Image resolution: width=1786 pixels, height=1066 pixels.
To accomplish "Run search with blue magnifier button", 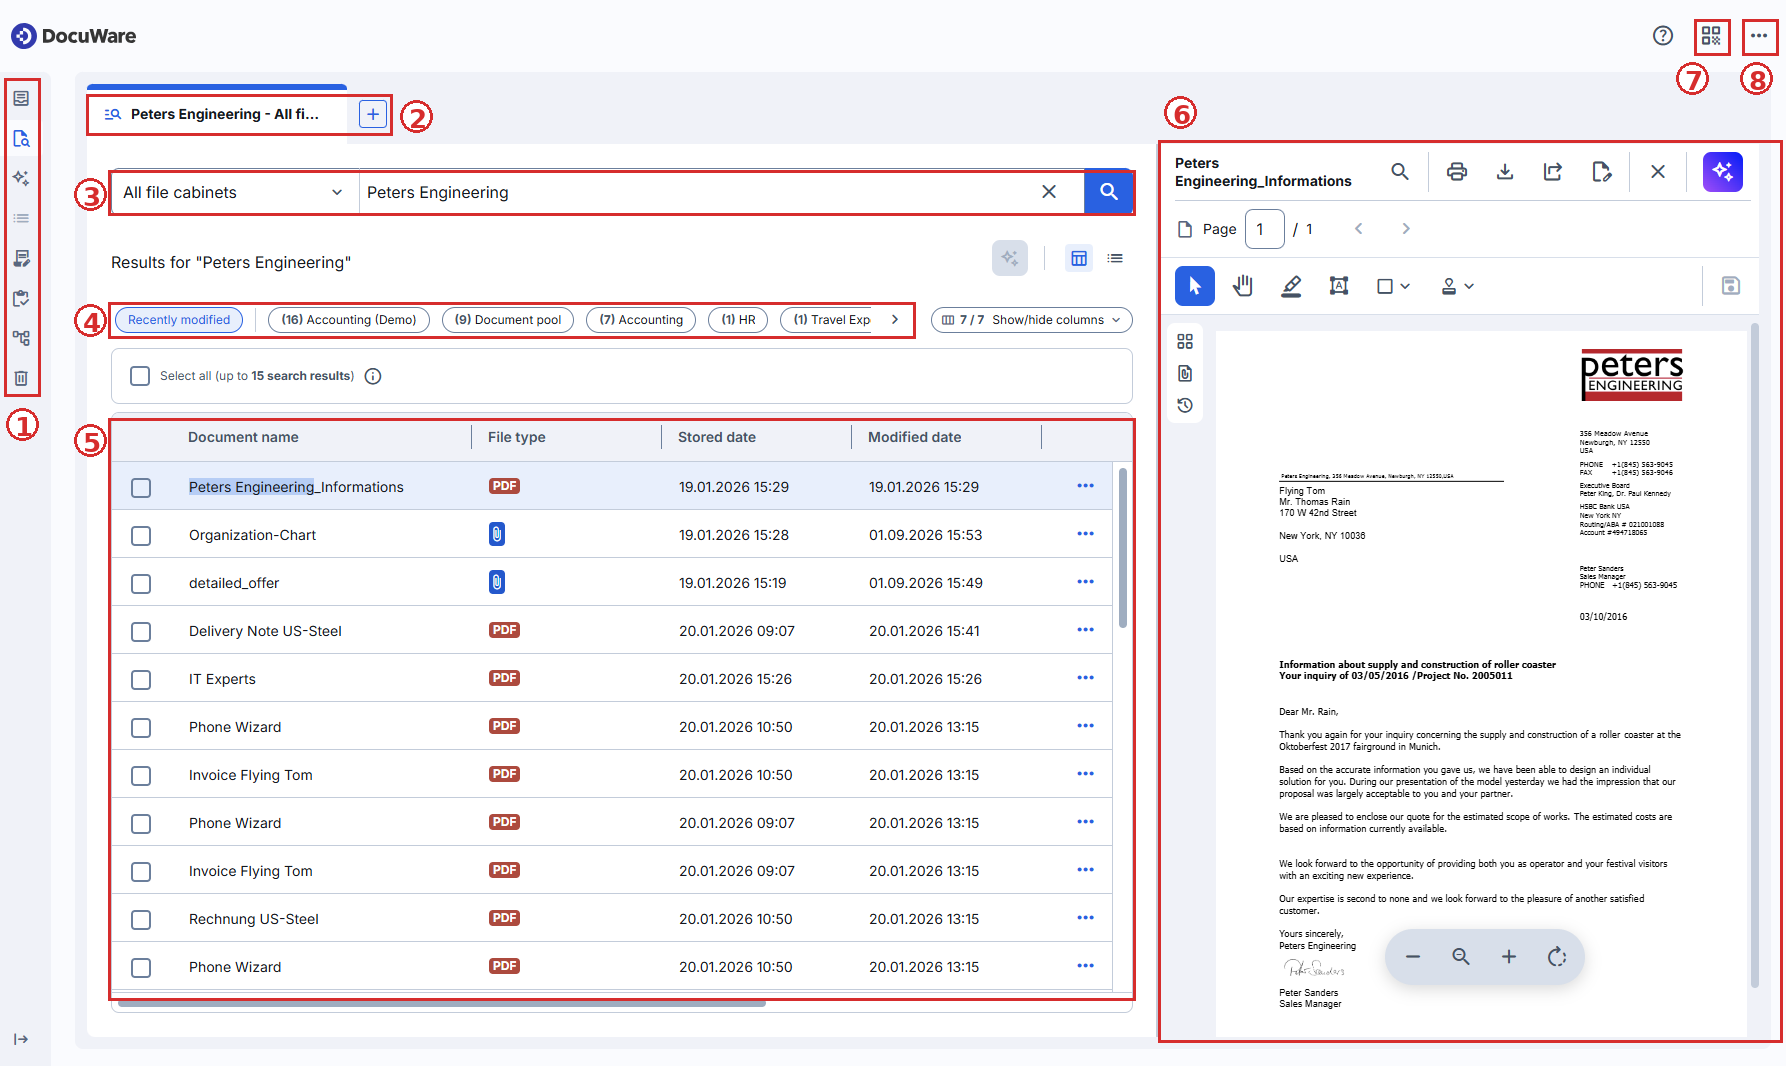I will pos(1108,192).
